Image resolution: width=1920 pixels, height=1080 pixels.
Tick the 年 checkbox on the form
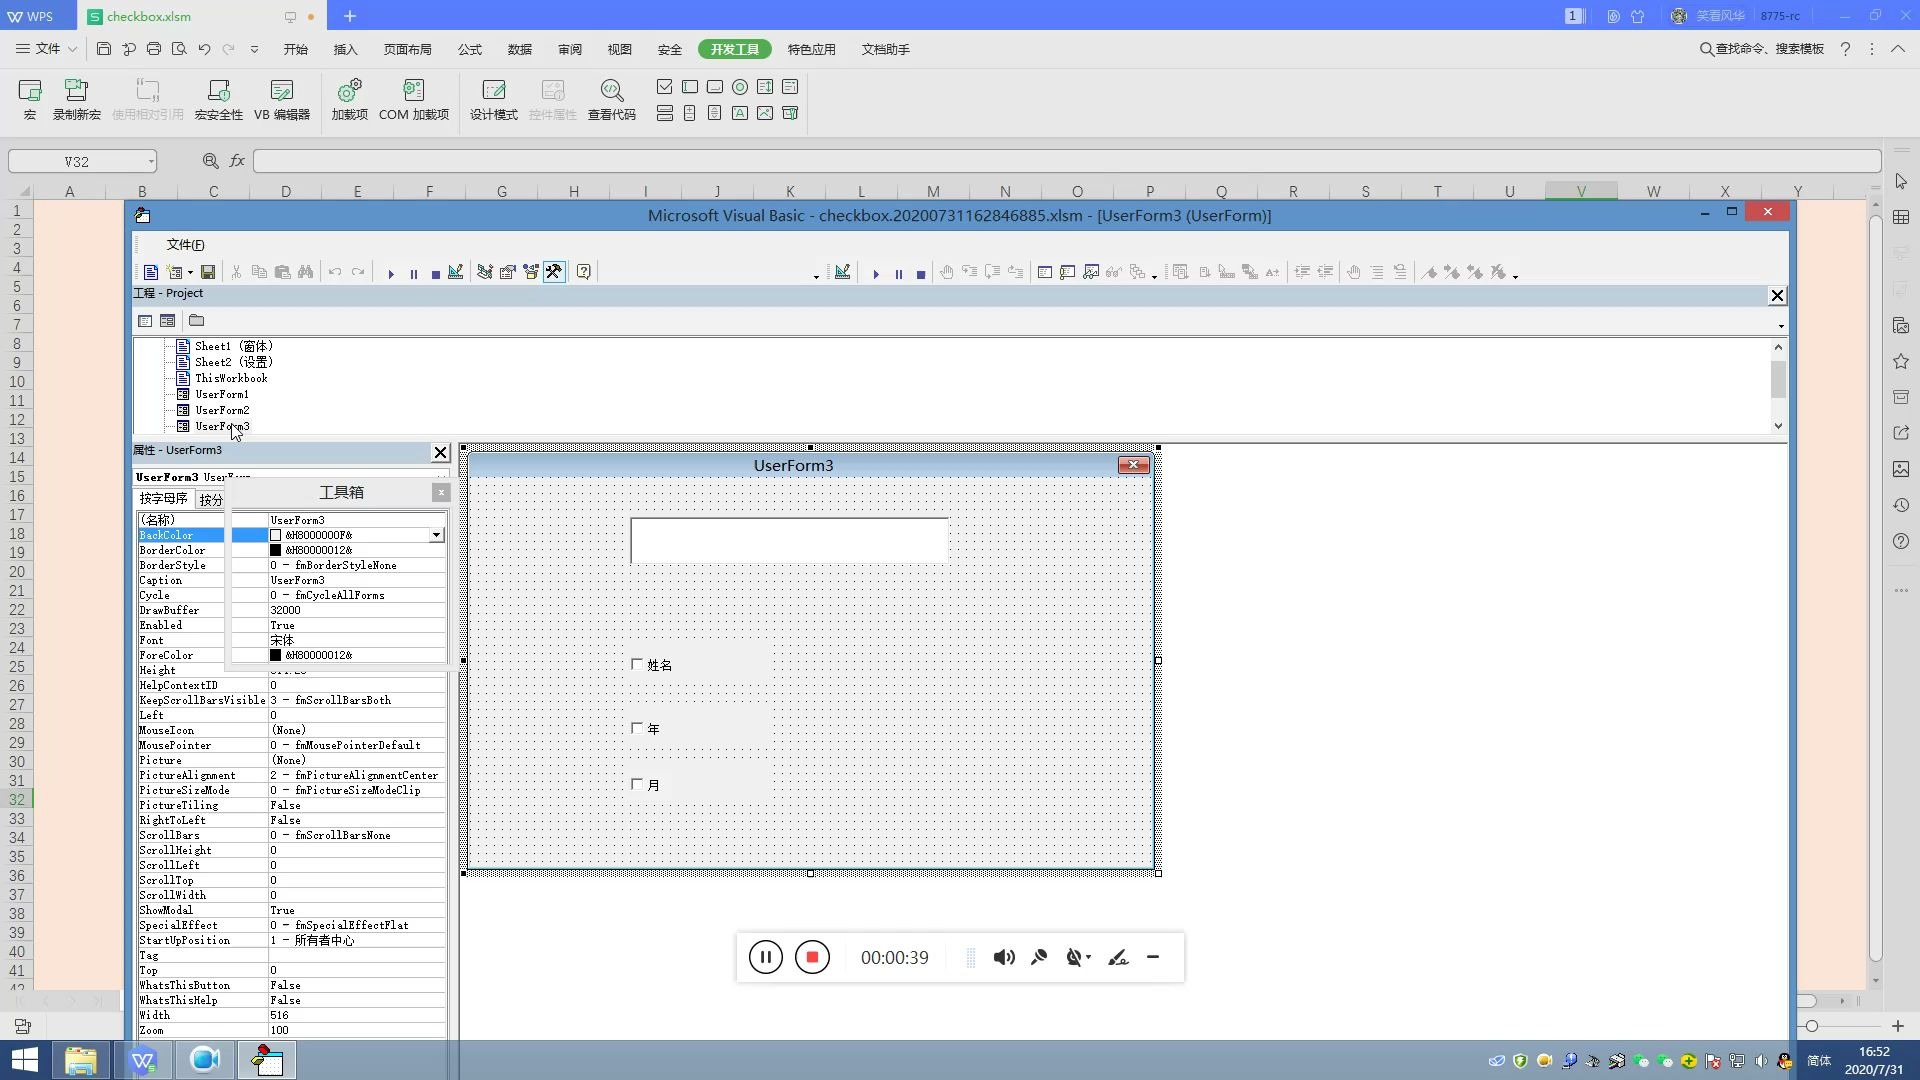tap(637, 728)
